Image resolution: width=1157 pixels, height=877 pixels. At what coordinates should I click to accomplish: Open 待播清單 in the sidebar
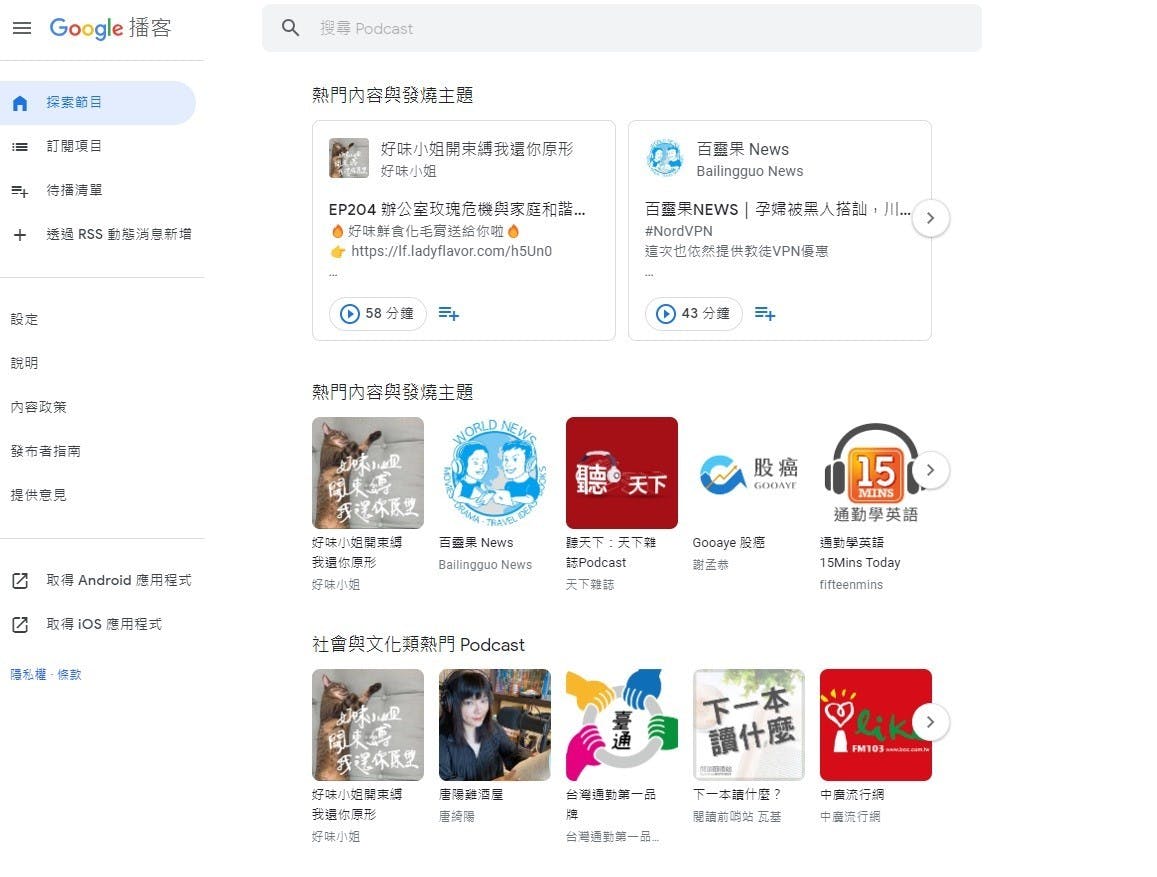pyautogui.click(x=97, y=190)
